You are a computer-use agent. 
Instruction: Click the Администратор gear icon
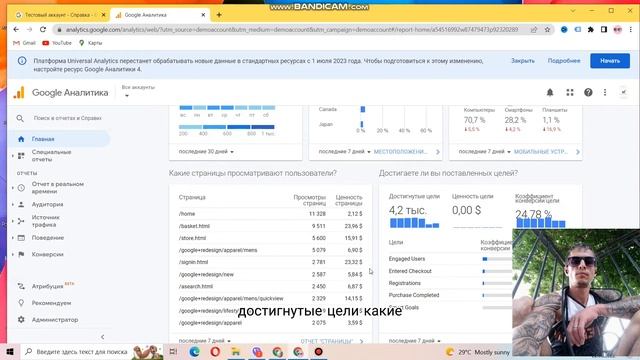(x=21, y=320)
